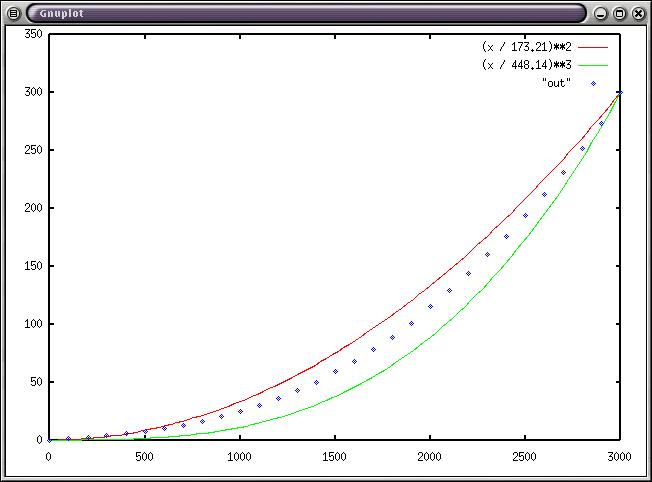The height and width of the screenshot is (482, 652).
Task: Minimize the Gnuplot window
Action: (600, 14)
